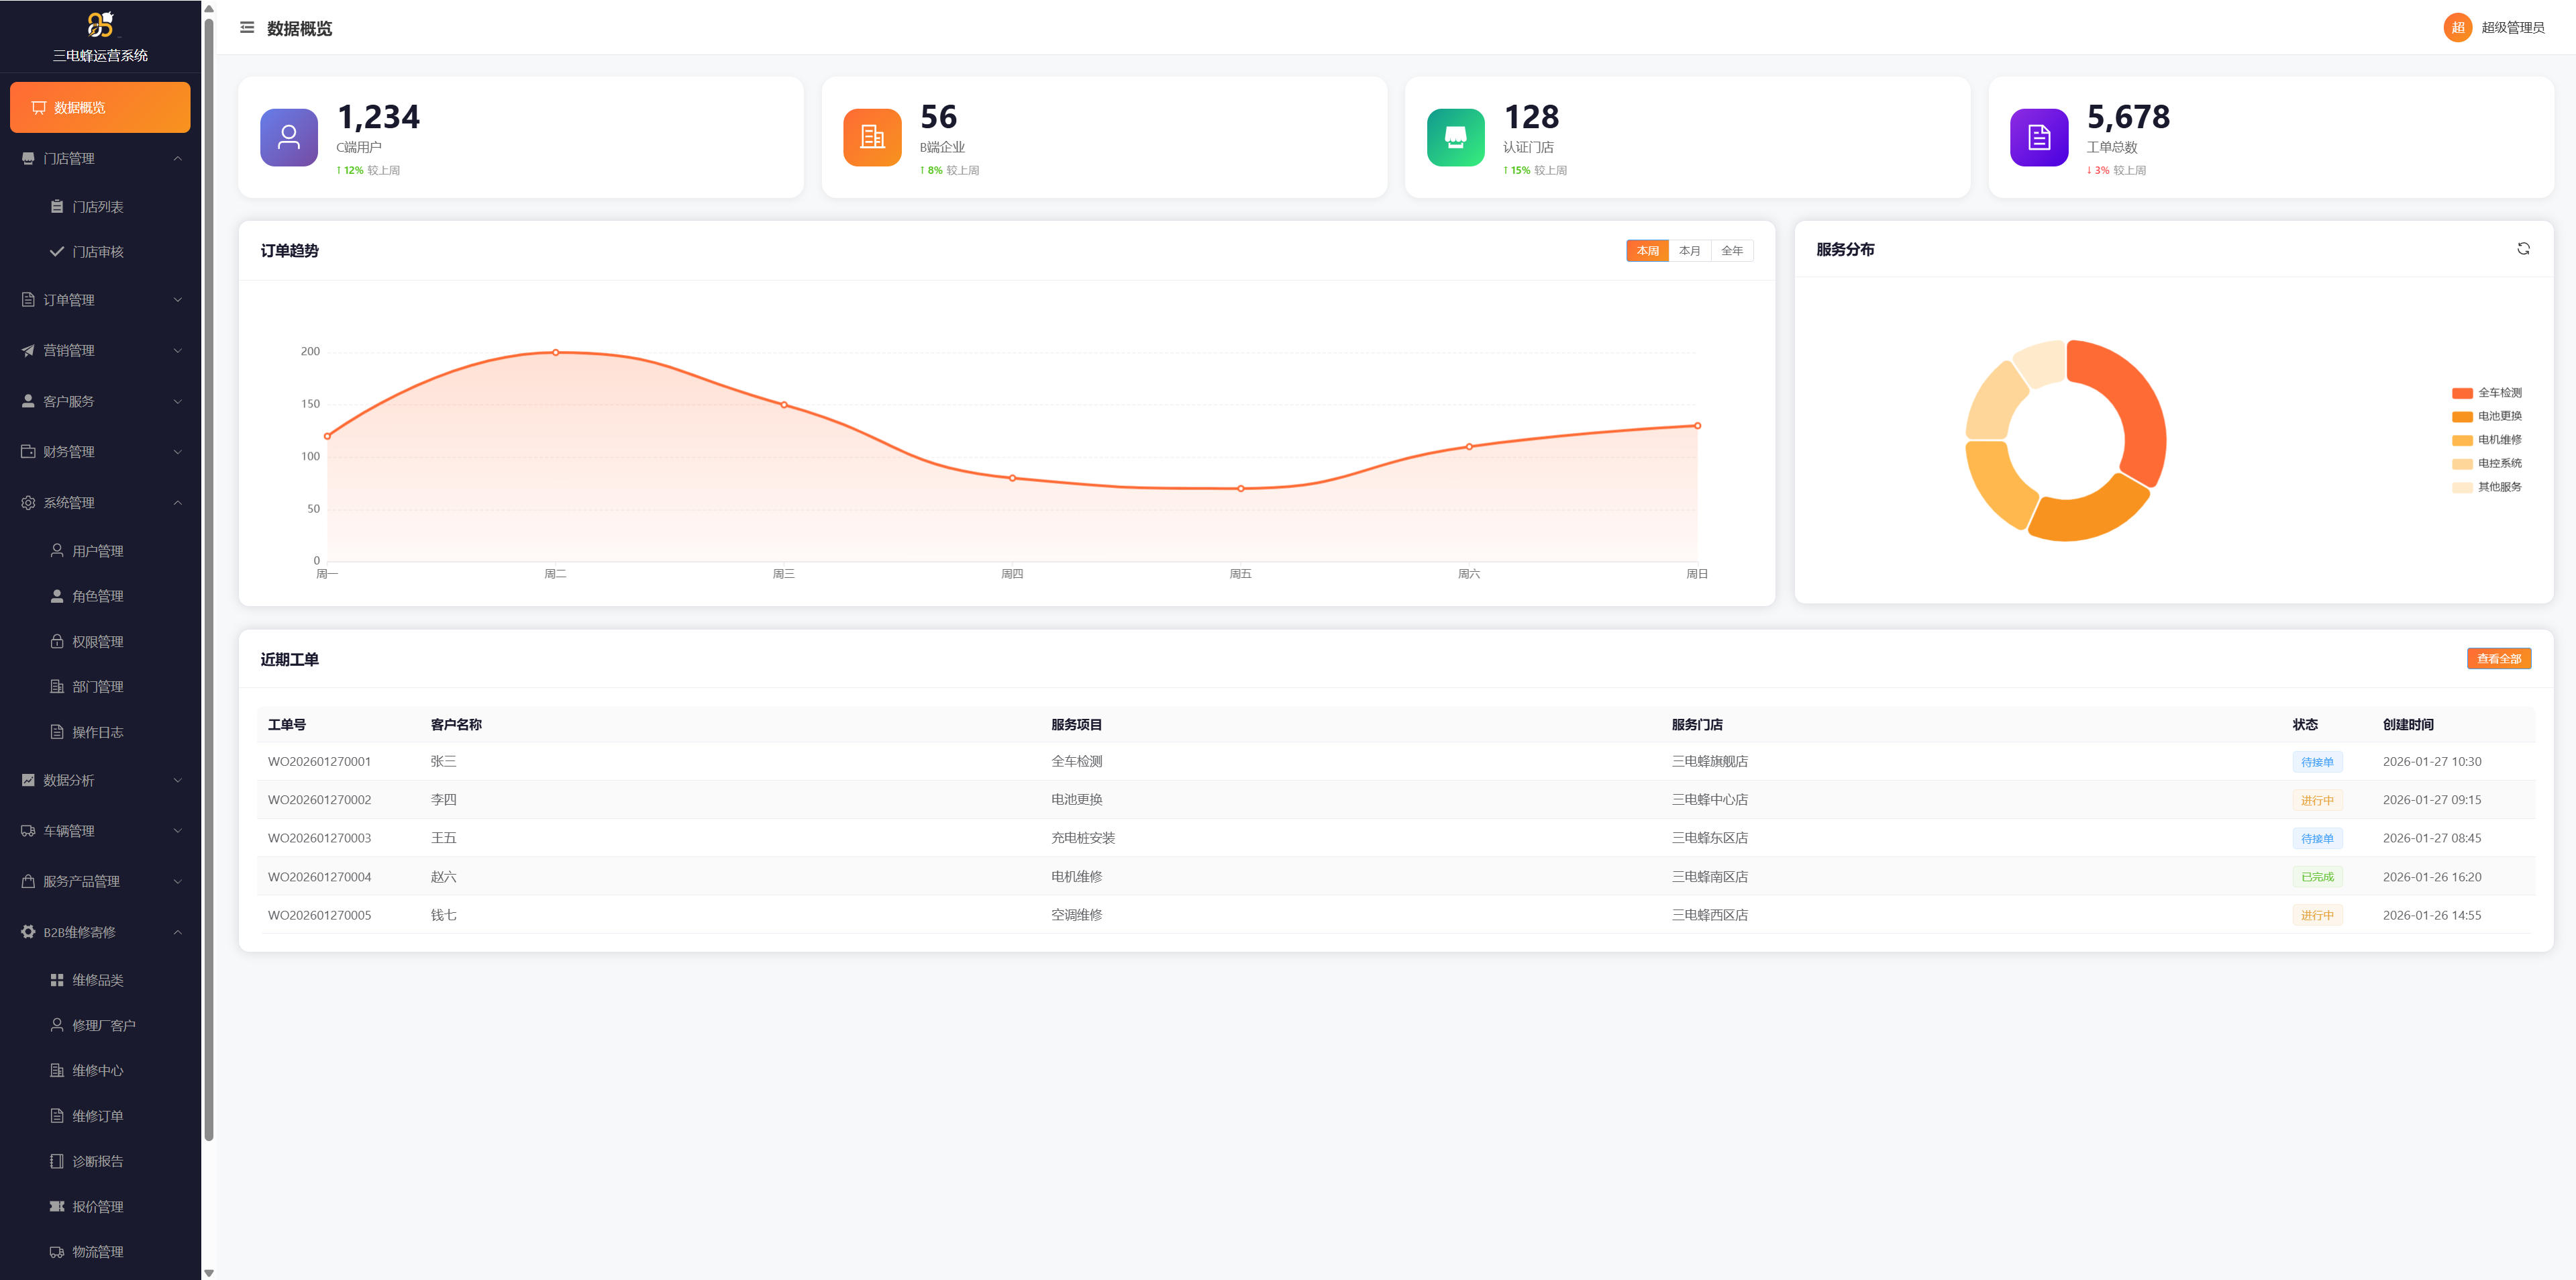Expand the 客户服务 menu
Image resolution: width=2576 pixels, height=1280 pixels.
[100, 401]
